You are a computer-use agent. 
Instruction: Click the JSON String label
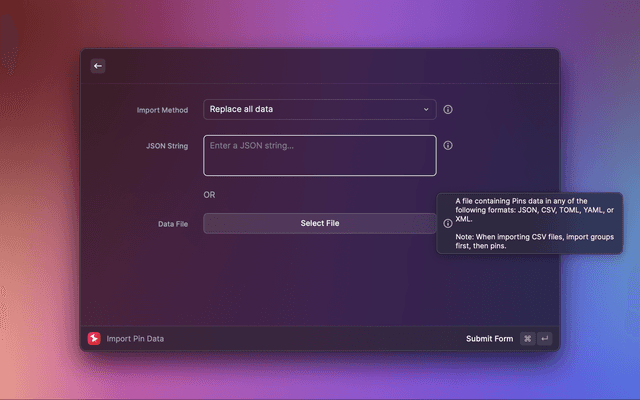[x=167, y=145]
